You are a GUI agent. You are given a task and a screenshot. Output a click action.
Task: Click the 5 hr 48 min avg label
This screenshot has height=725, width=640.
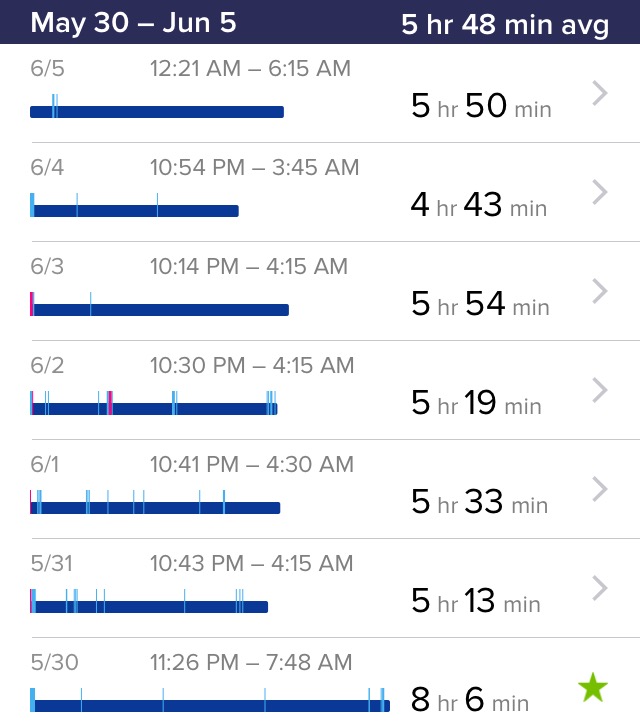(505, 24)
